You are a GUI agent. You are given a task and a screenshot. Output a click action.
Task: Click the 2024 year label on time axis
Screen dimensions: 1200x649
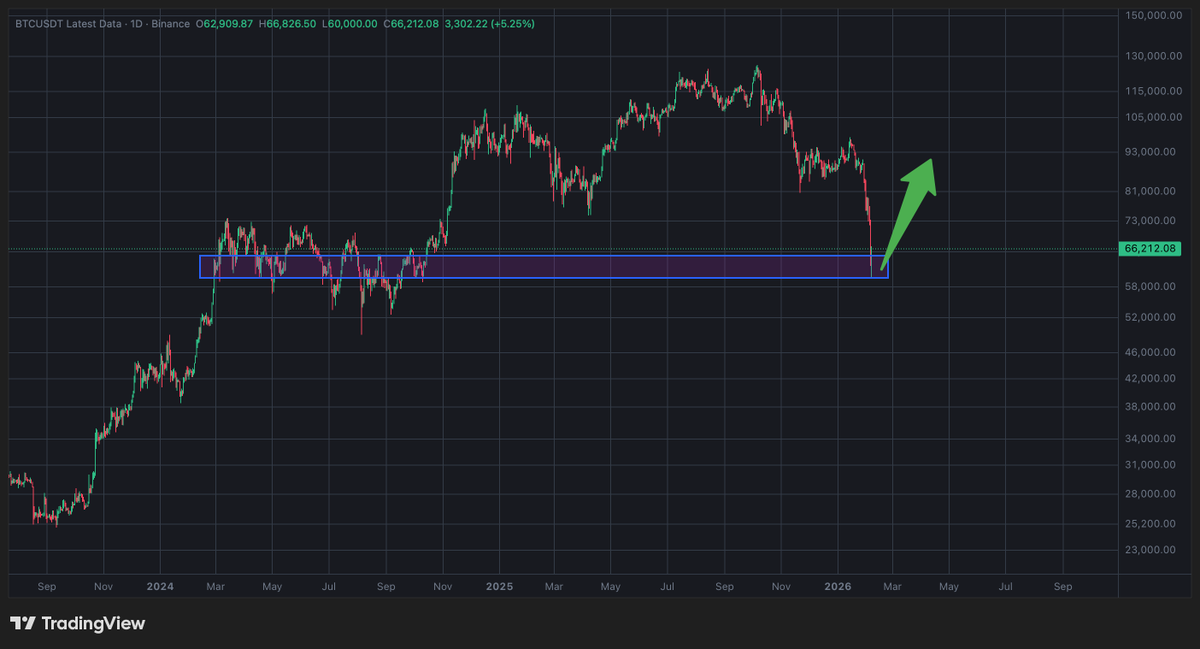pos(159,587)
